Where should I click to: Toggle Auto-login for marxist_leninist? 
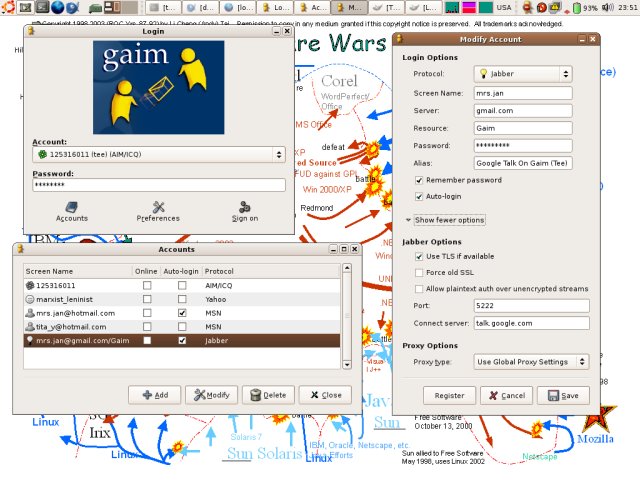[182, 299]
